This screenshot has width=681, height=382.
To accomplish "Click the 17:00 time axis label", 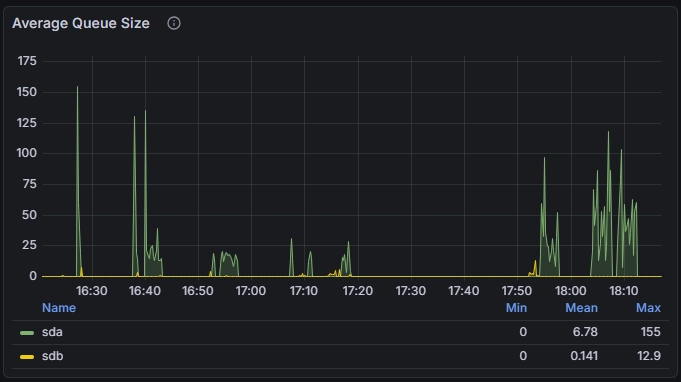I will [251, 291].
